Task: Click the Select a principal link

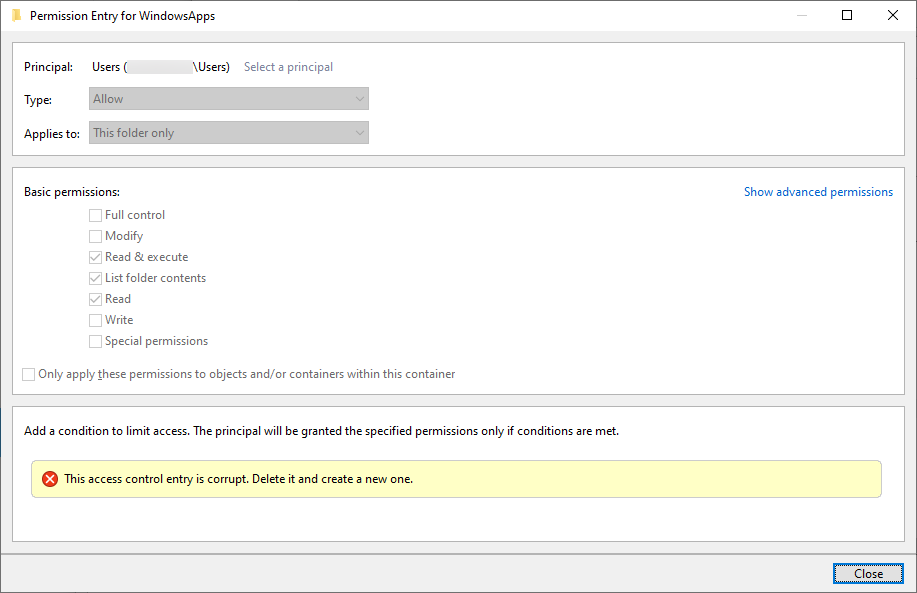Action: [x=288, y=67]
